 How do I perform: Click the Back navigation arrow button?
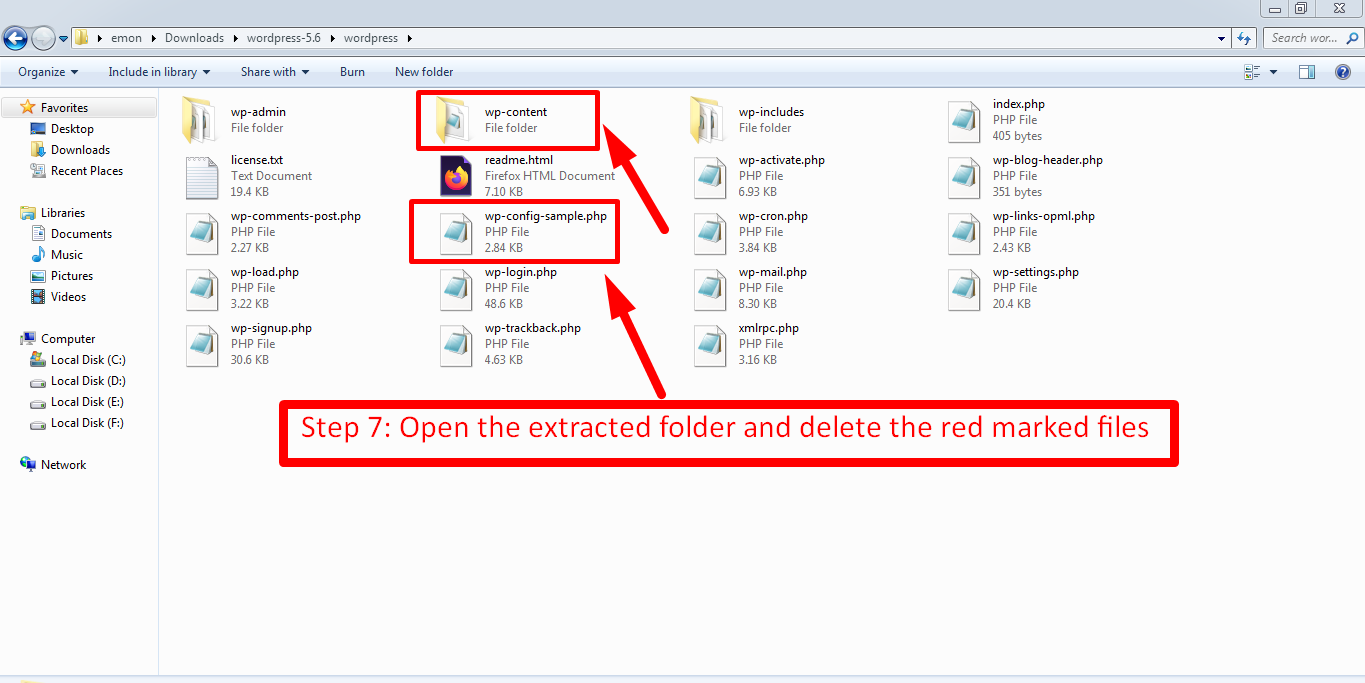coord(15,38)
